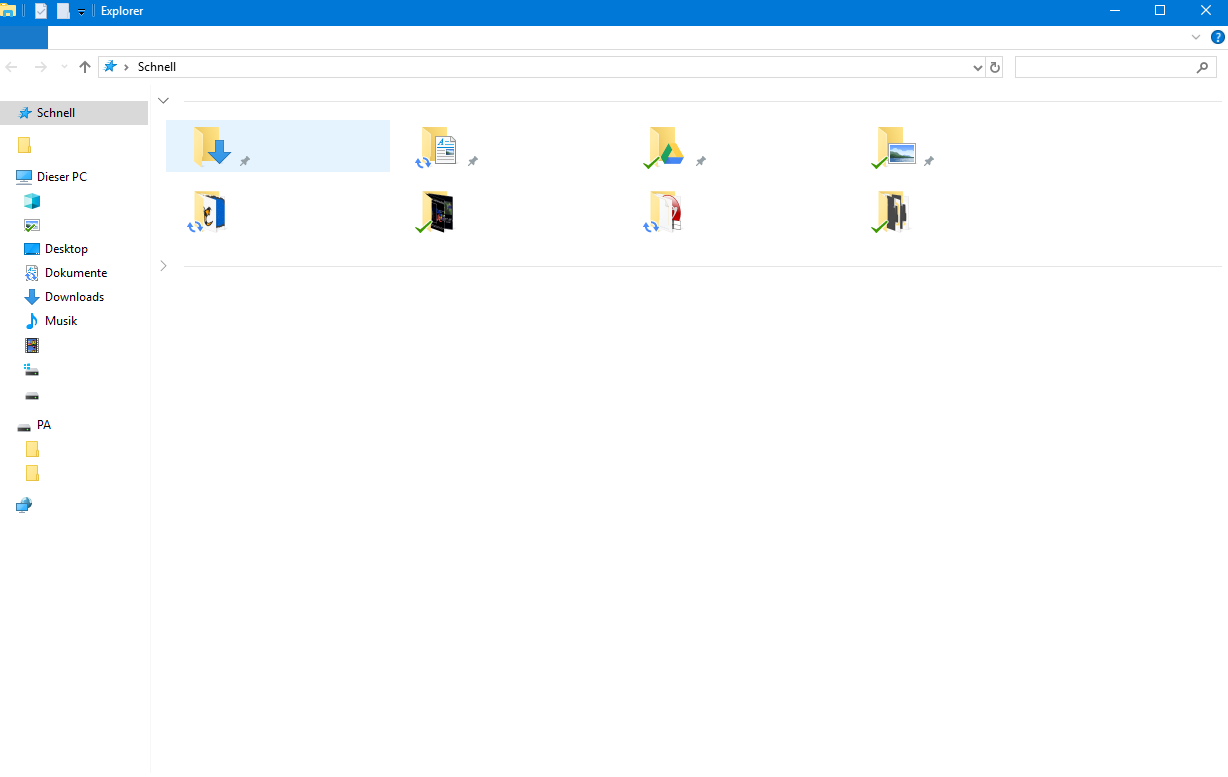Open Dokumente in the sidebar
This screenshot has height=777, width=1228.
76,273
